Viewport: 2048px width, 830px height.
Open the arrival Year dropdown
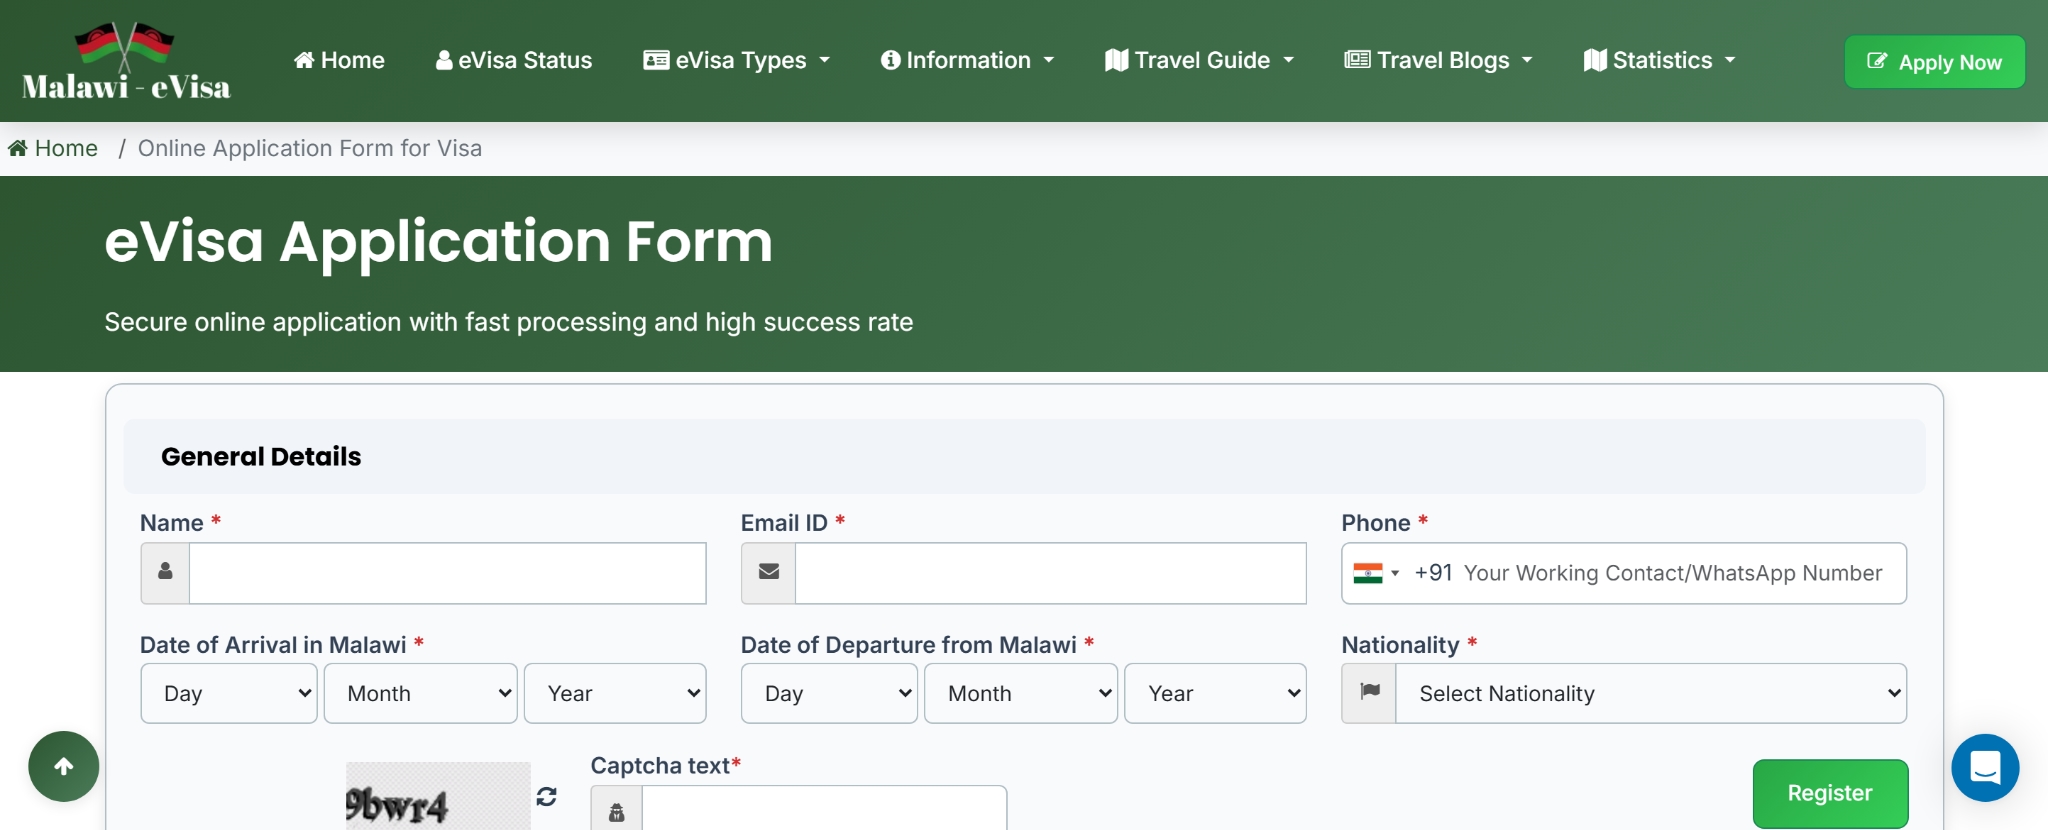click(615, 693)
